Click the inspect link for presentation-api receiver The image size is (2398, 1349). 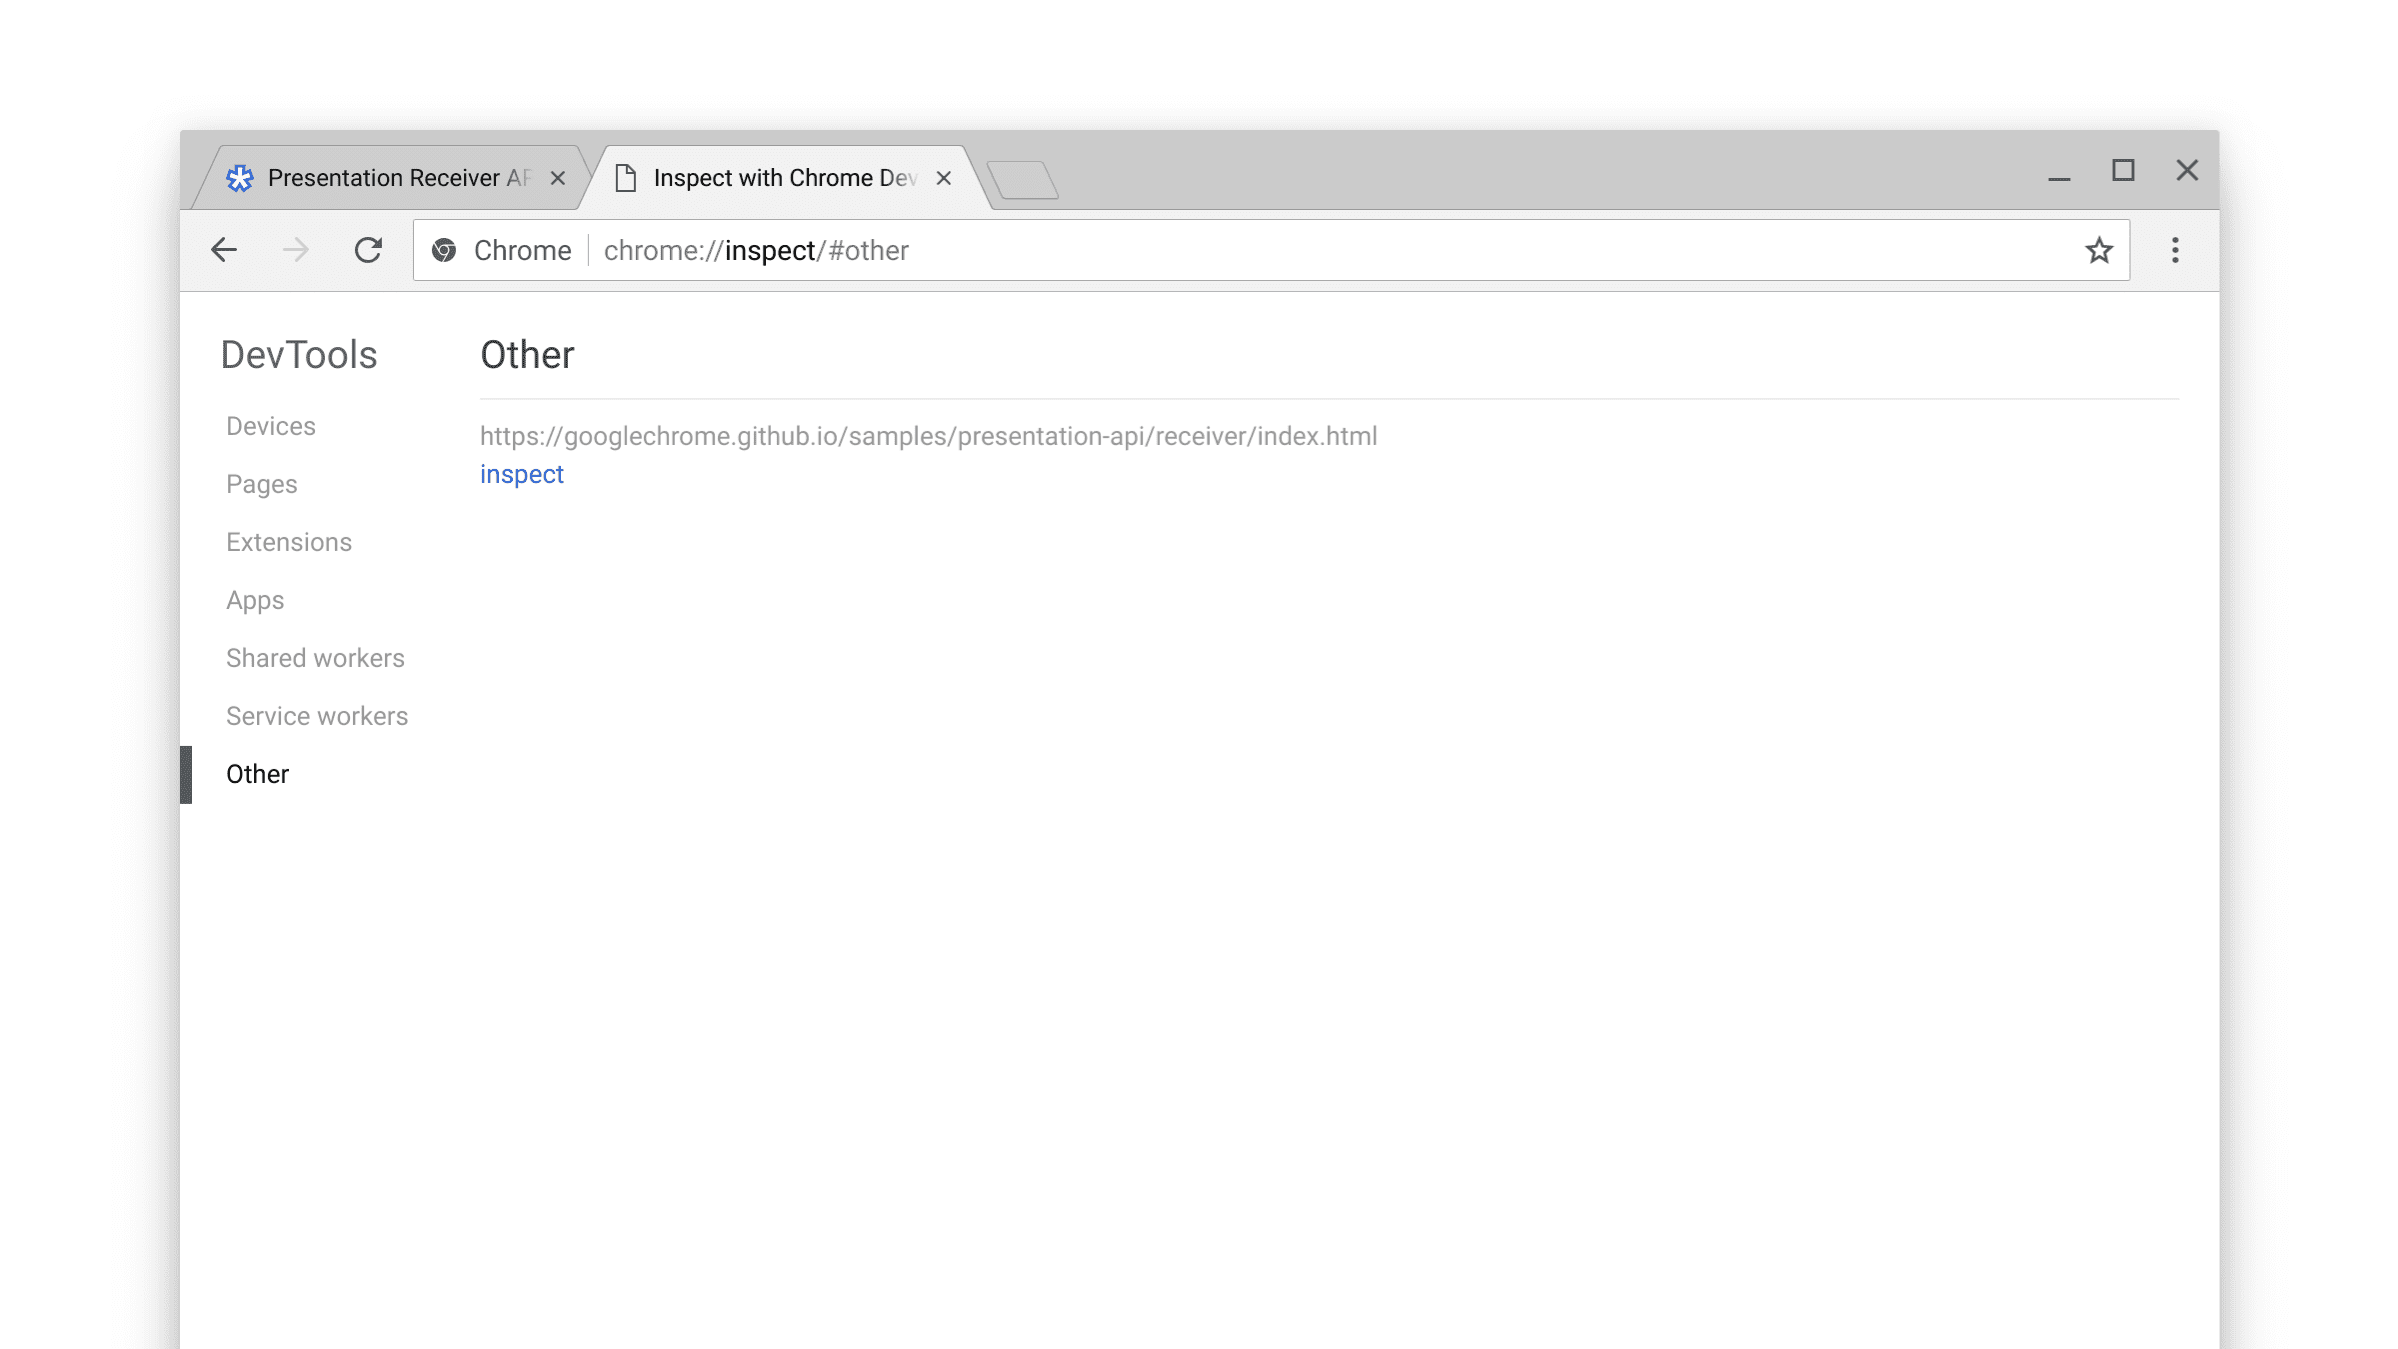click(x=522, y=474)
